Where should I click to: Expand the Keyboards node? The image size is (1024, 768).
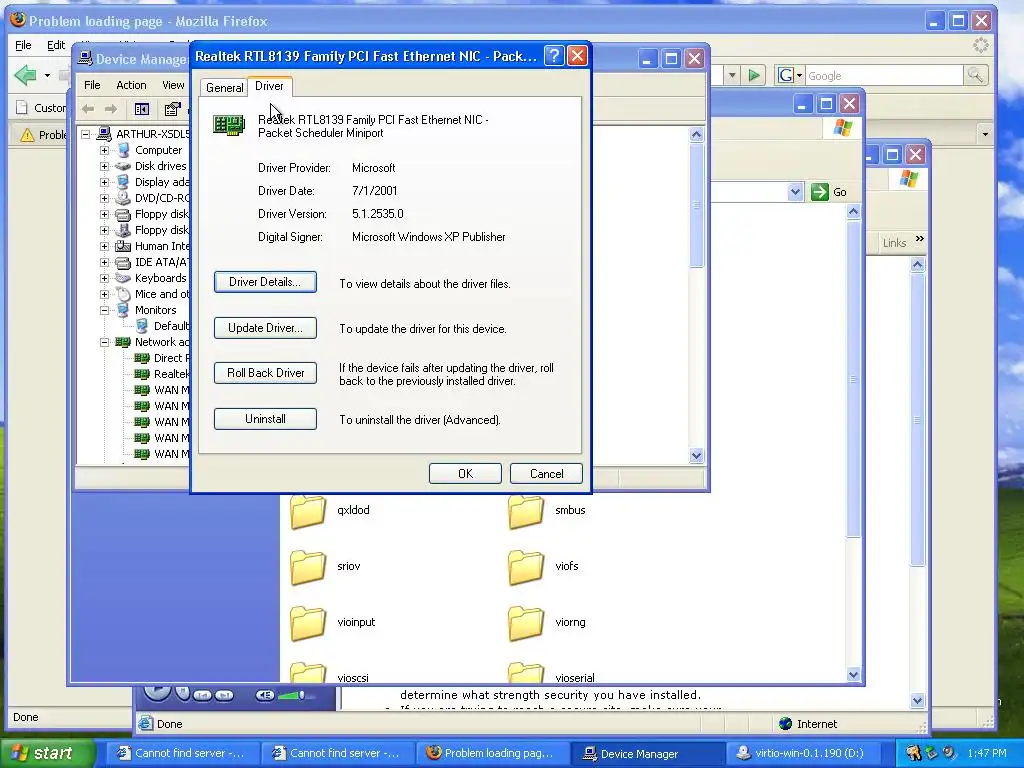point(104,278)
